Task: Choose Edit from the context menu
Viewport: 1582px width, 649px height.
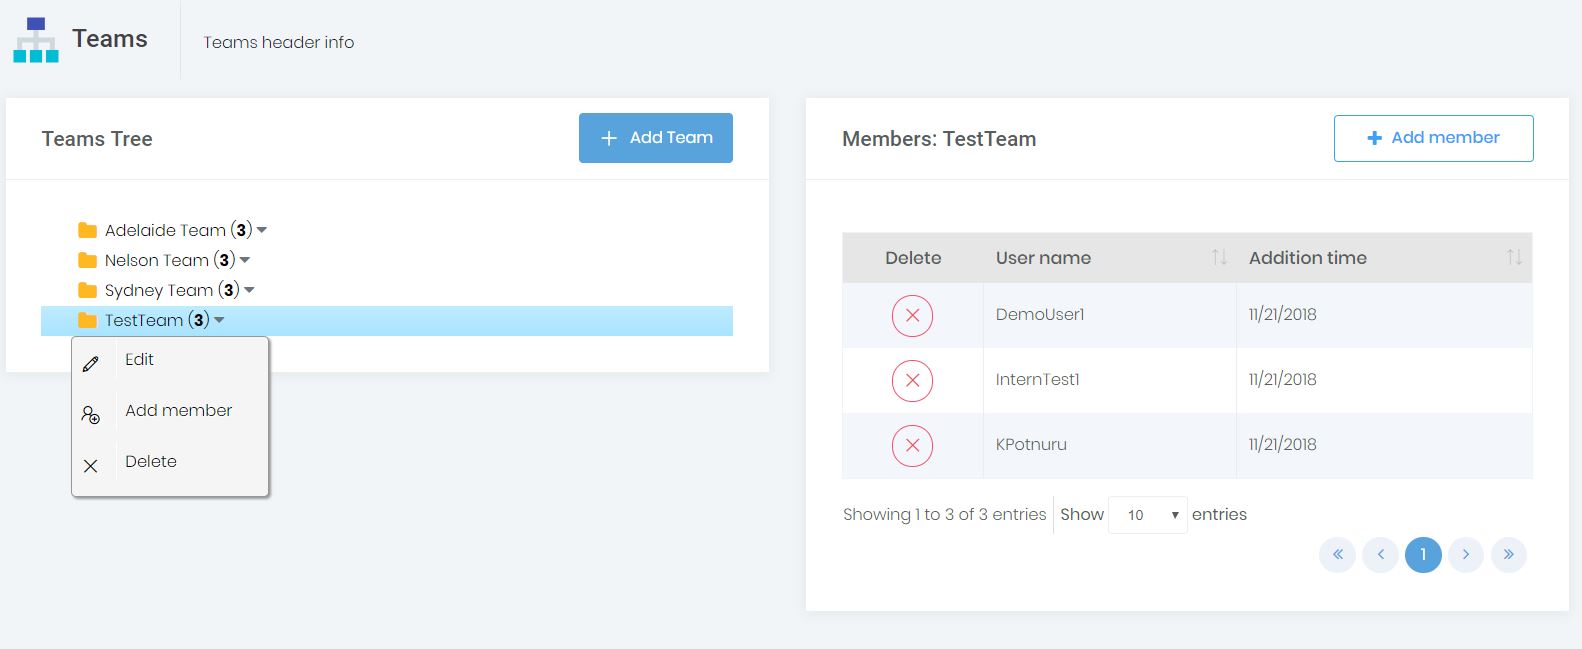Action: coord(140,360)
